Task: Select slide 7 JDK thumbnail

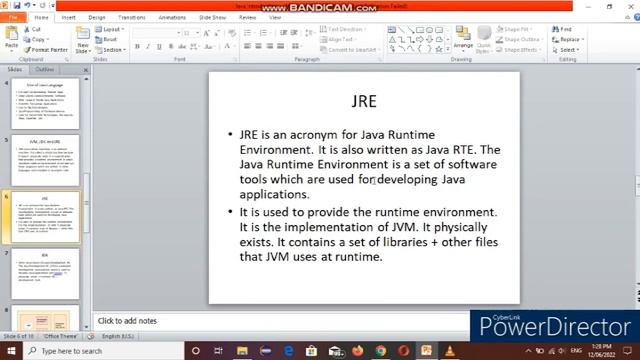Action: coord(45,274)
